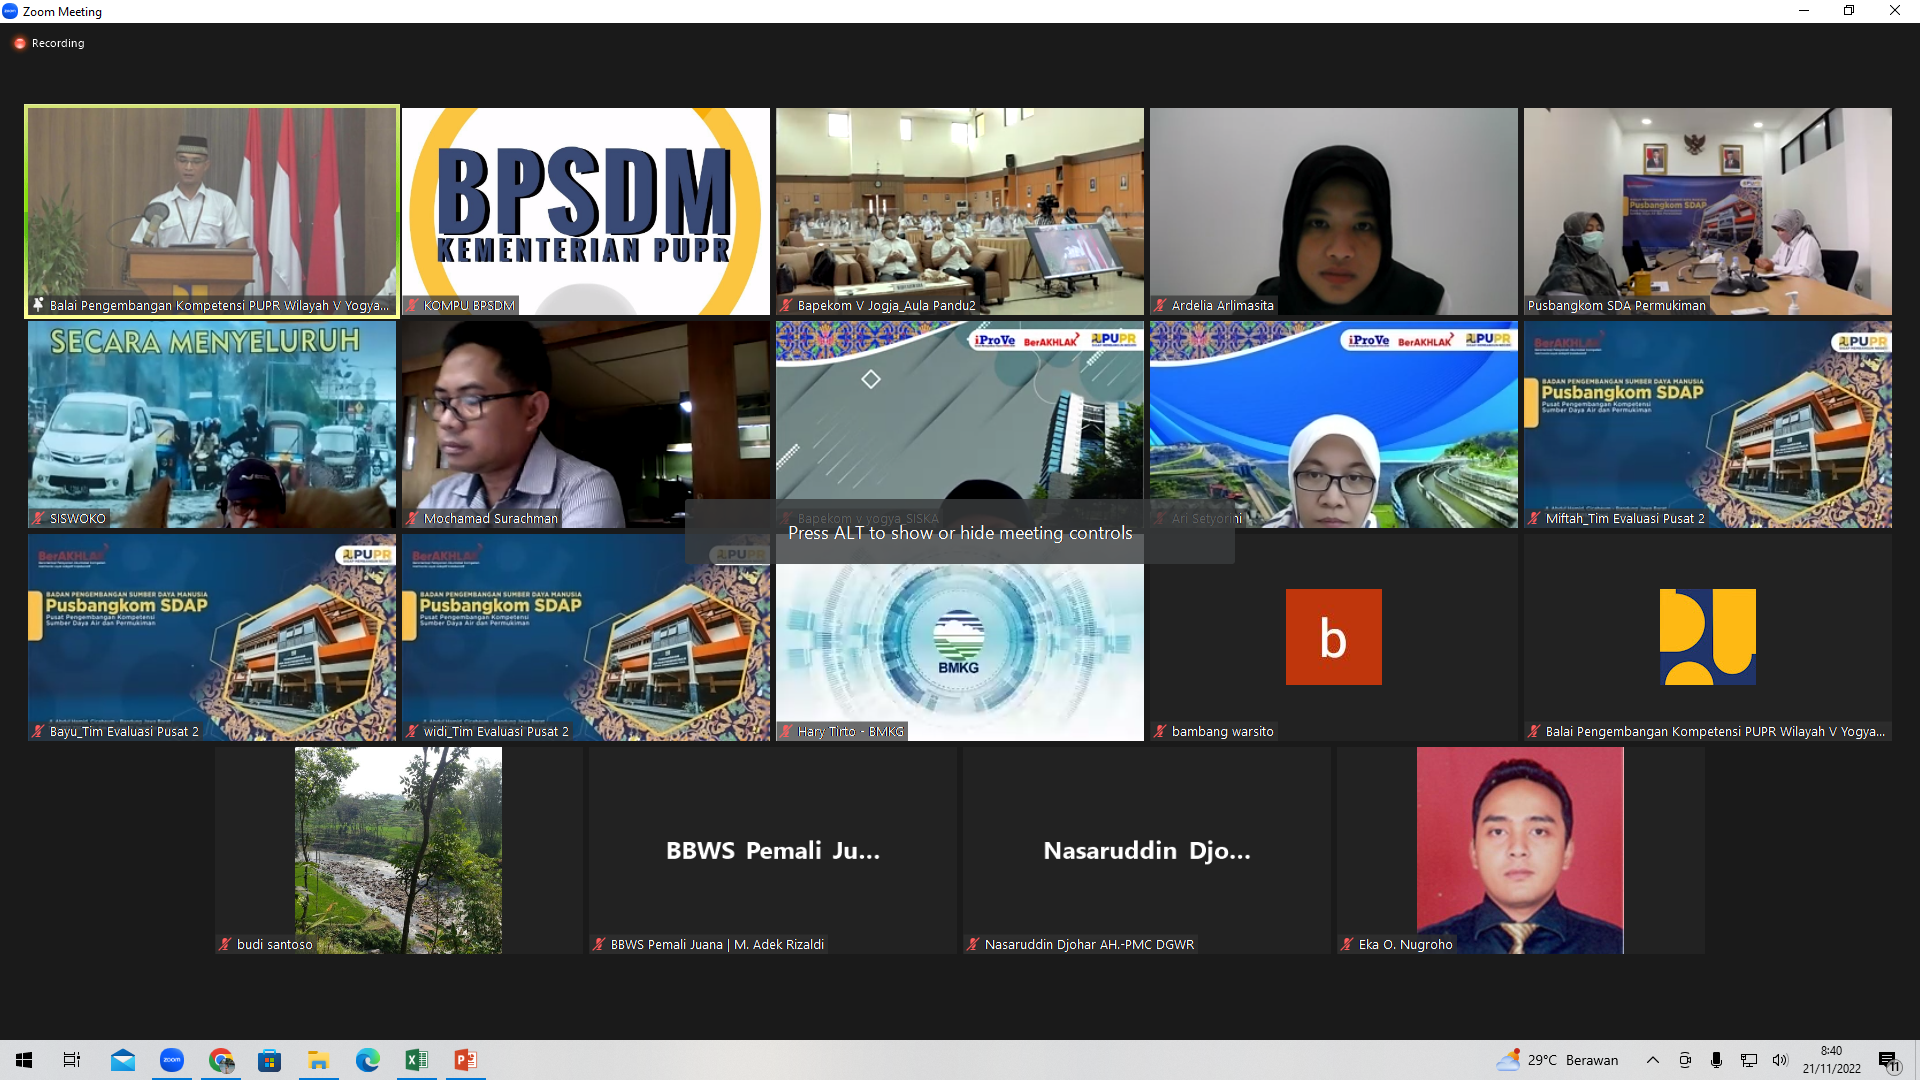
Task: Expand the hidden system tray icons
Action: 1653,1060
